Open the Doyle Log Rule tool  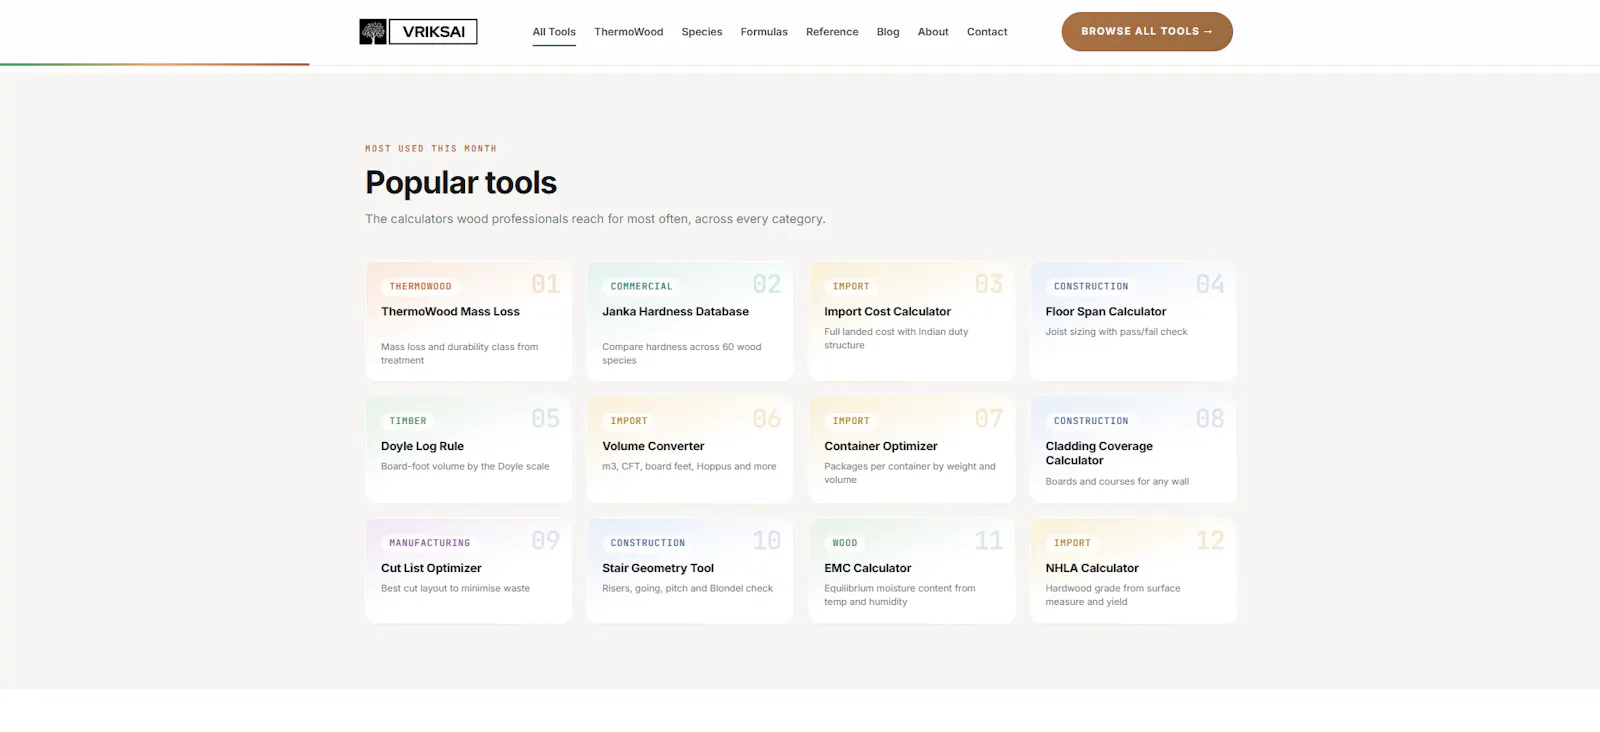pos(469,450)
